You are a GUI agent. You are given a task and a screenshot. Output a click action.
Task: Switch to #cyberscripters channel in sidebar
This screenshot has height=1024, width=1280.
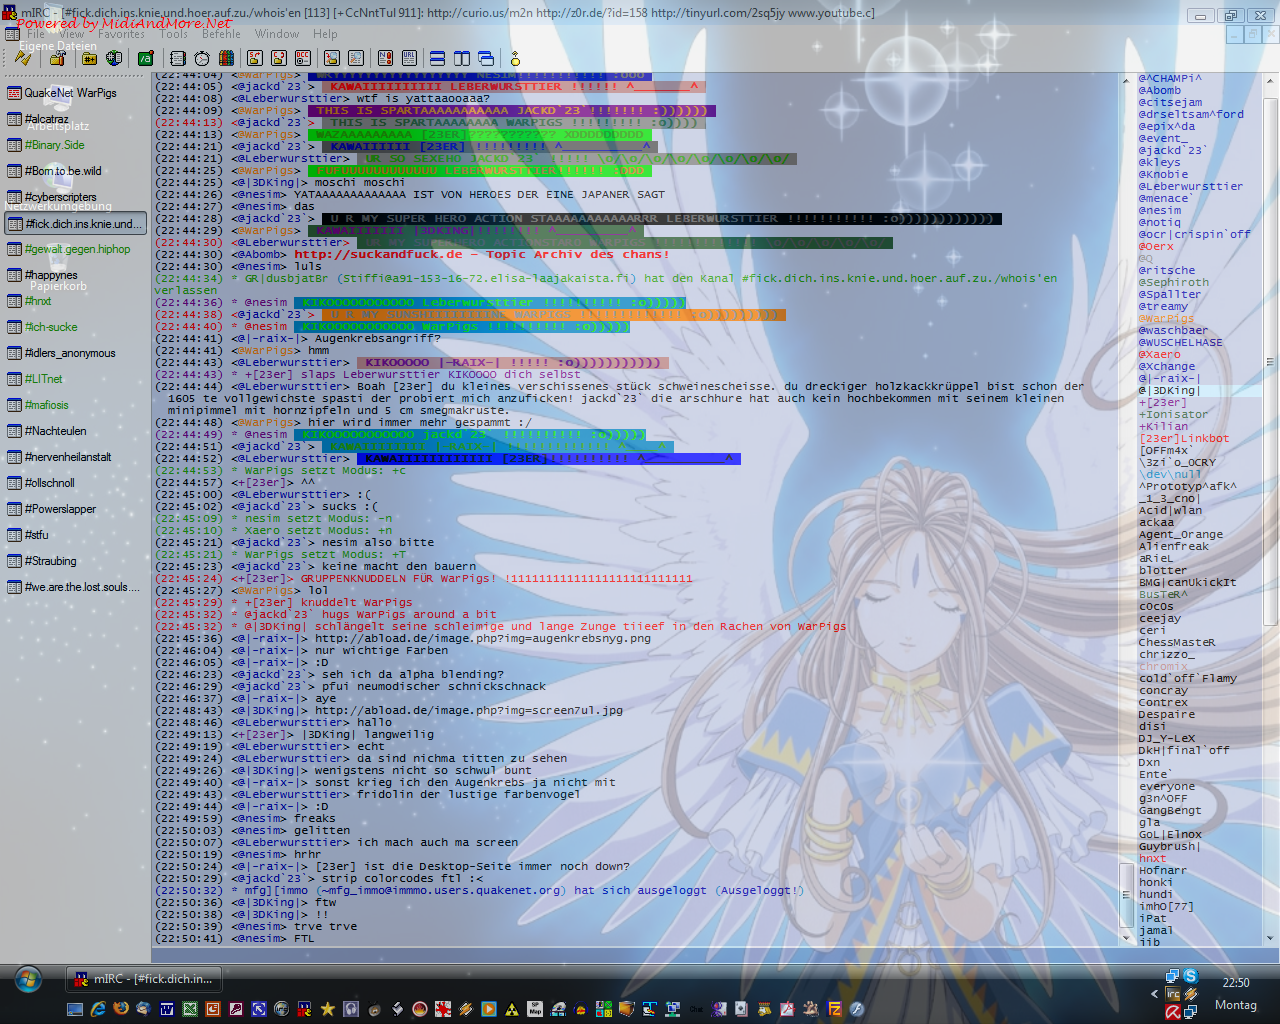60,197
